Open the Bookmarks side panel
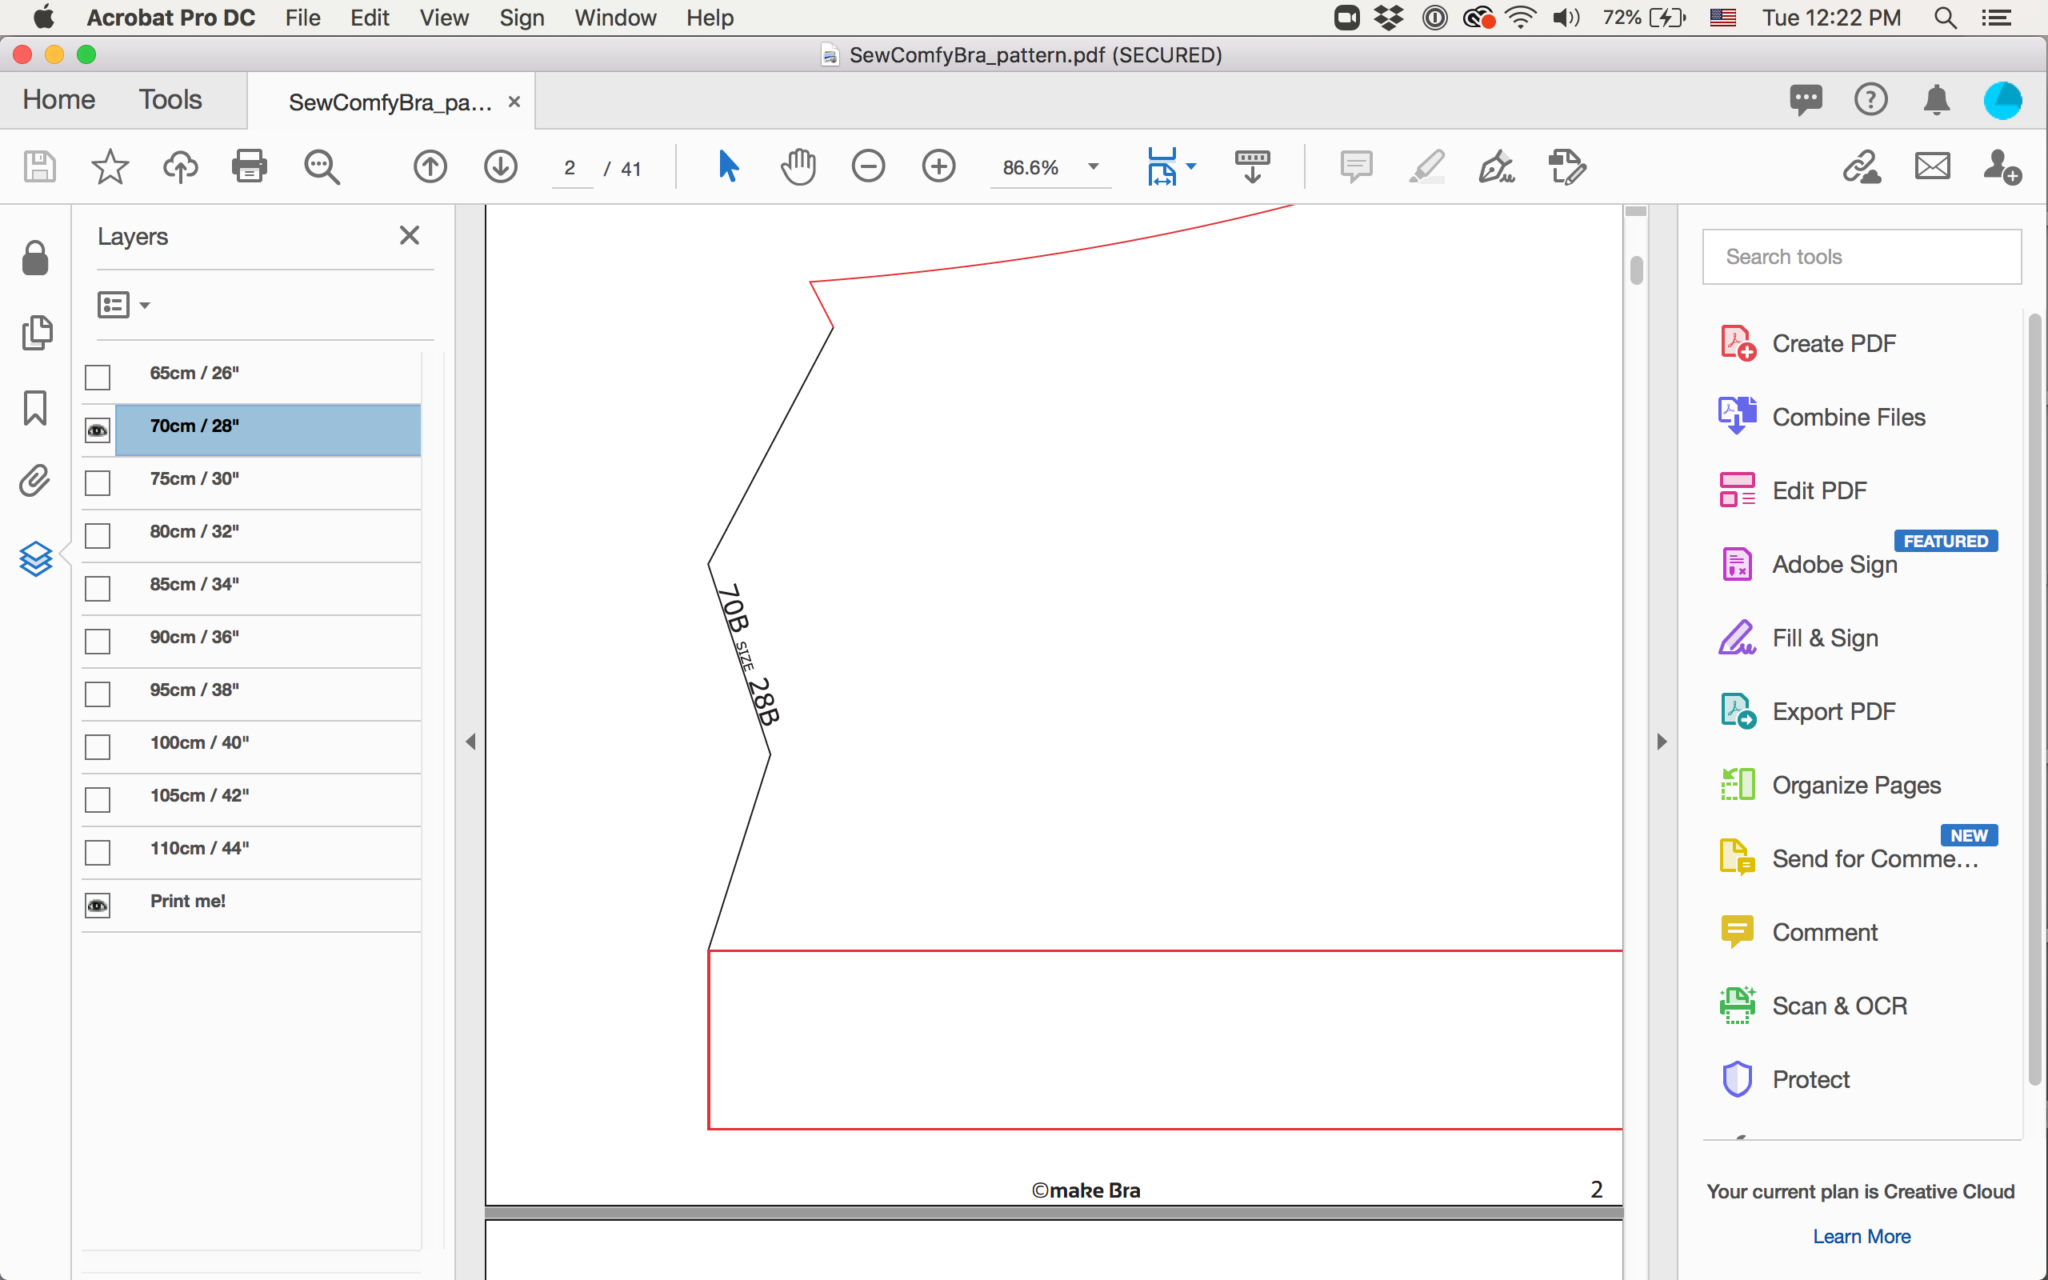The height and width of the screenshot is (1280, 2048). (35, 408)
